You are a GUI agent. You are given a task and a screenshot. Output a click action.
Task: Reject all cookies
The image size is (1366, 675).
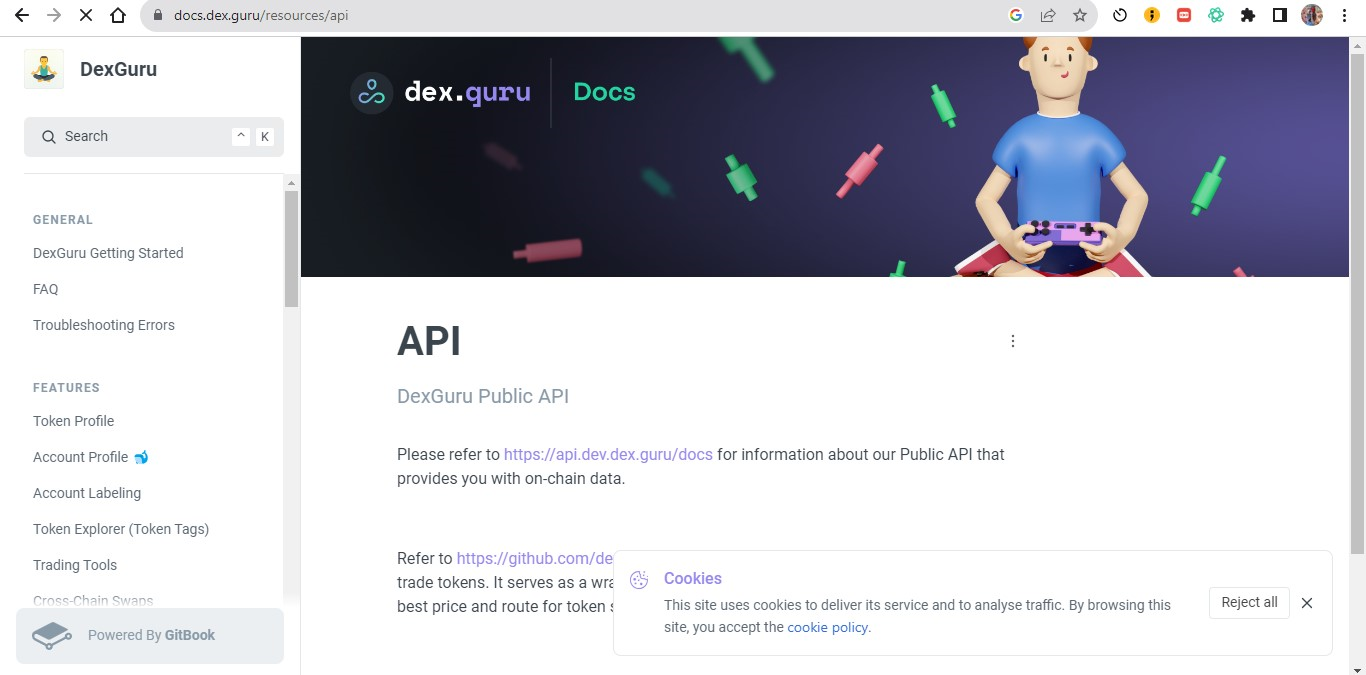(x=1249, y=602)
